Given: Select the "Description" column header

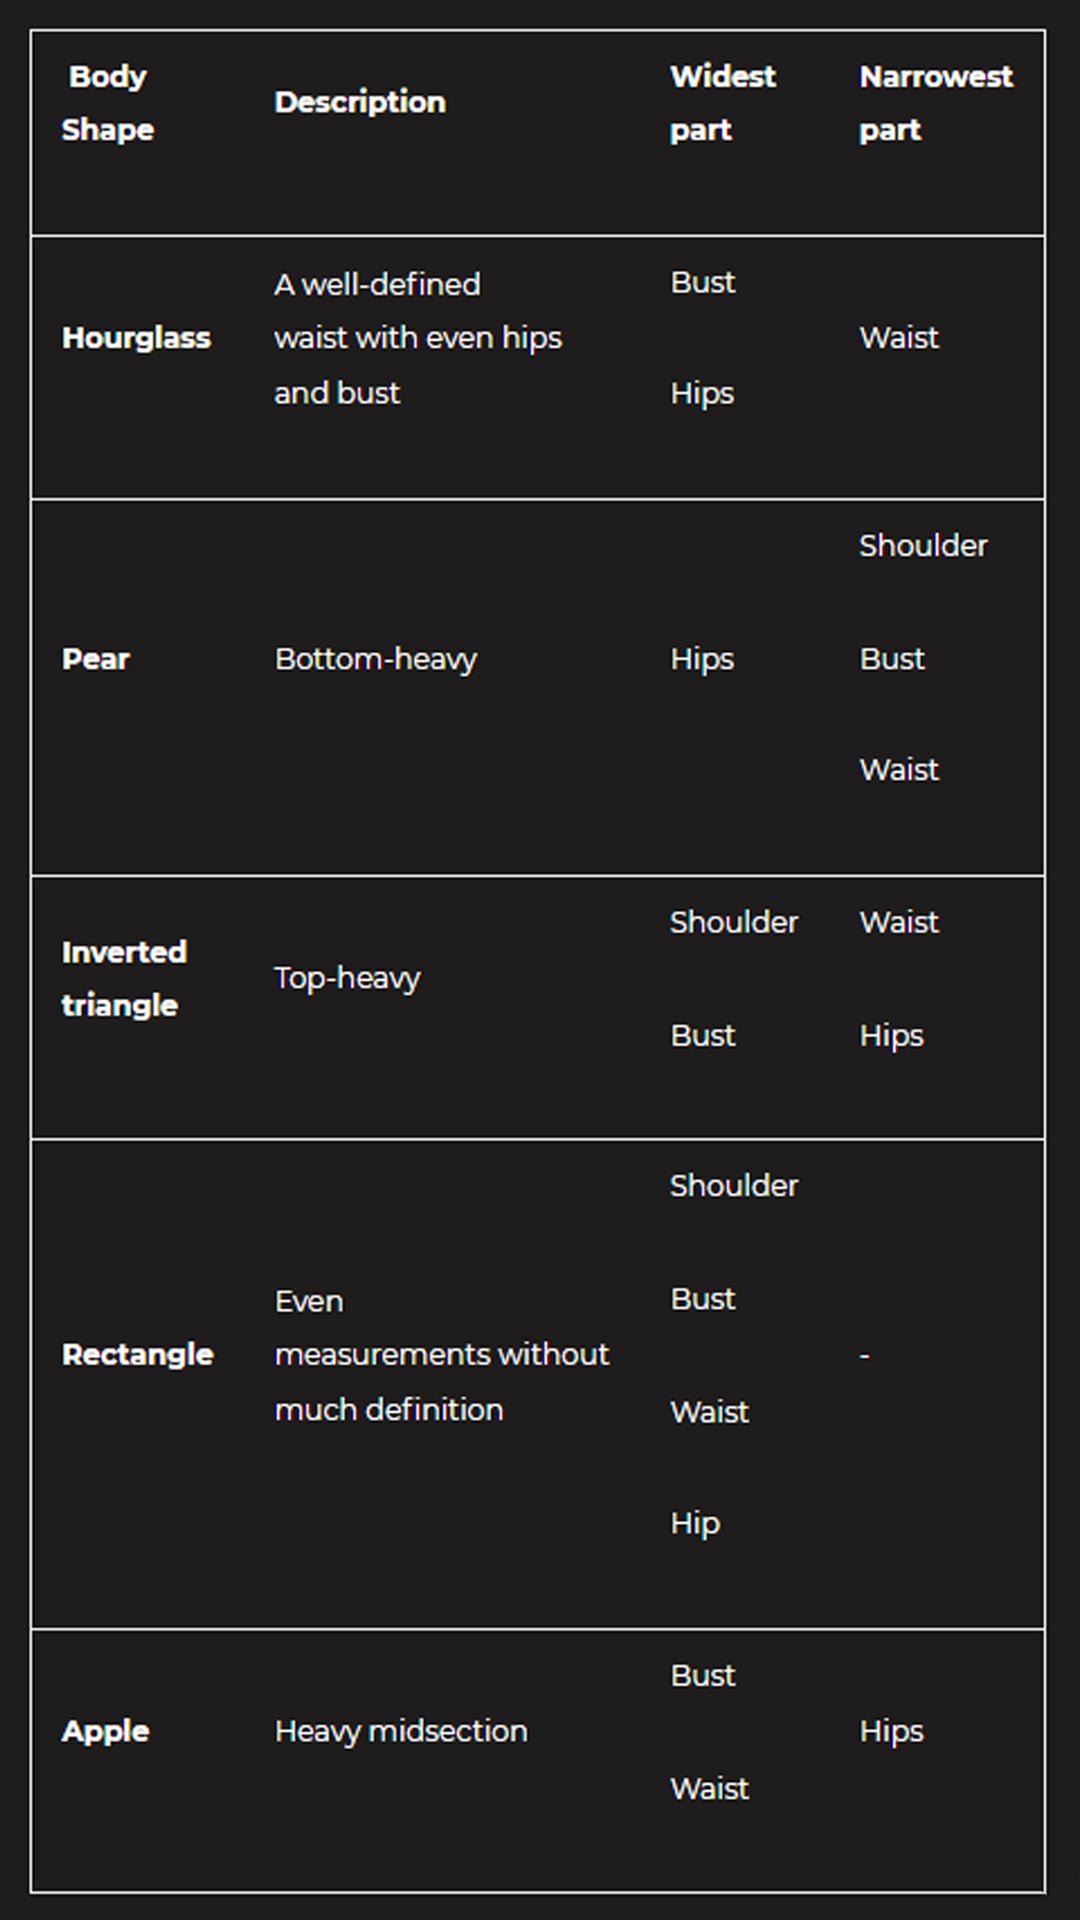Looking at the screenshot, I should (x=360, y=102).
